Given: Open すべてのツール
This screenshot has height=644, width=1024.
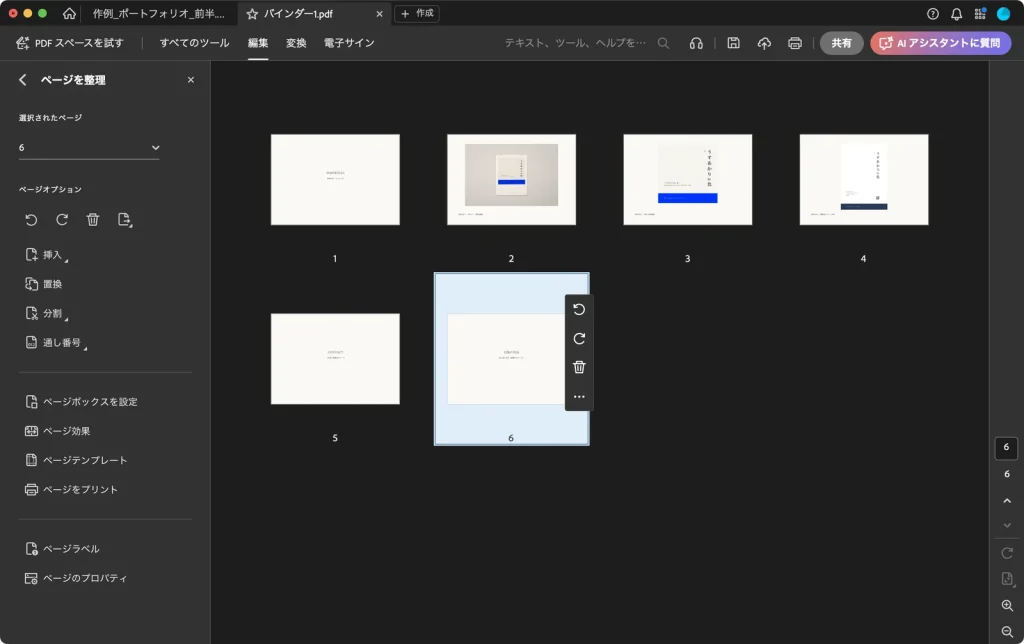Looking at the screenshot, I should coord(195,43).
